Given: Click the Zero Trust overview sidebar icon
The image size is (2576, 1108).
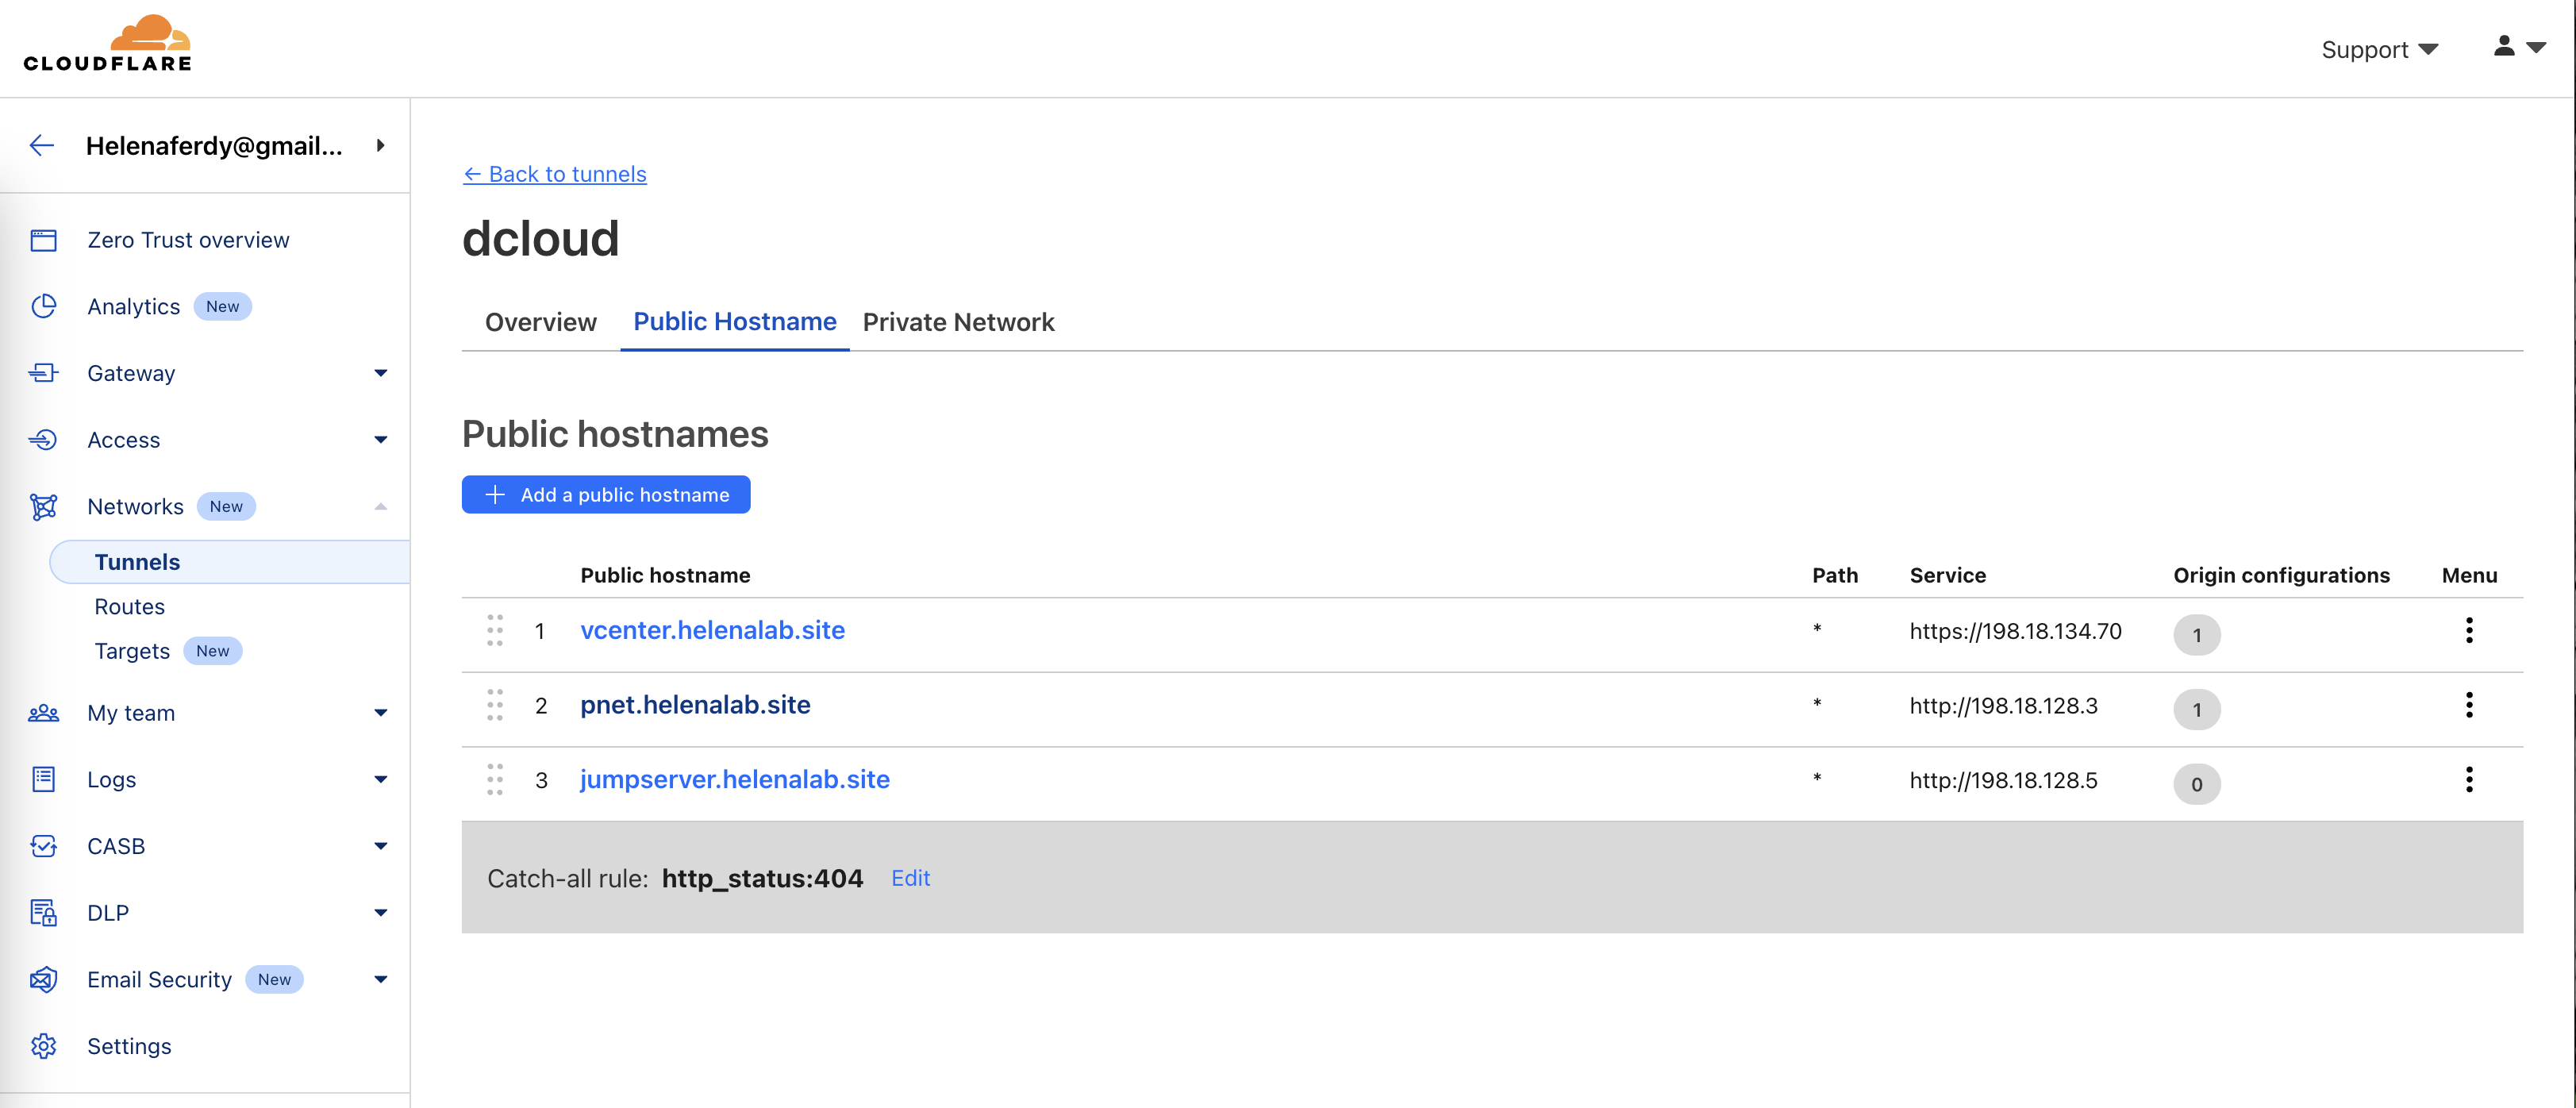Looking at the screenshot, I should tap(43, 240).
